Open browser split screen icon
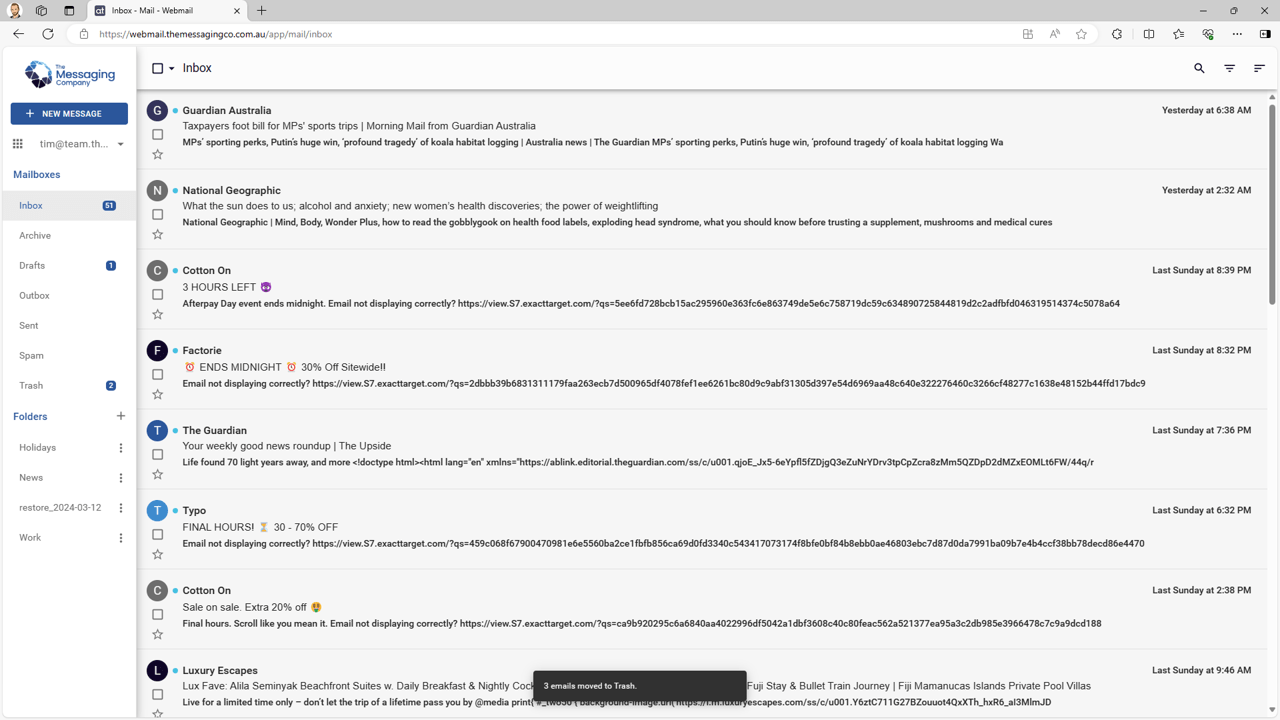Image resolution: width=1280 pixels, height=720 pixels. pyautogui.click(x=1149, y=34)
